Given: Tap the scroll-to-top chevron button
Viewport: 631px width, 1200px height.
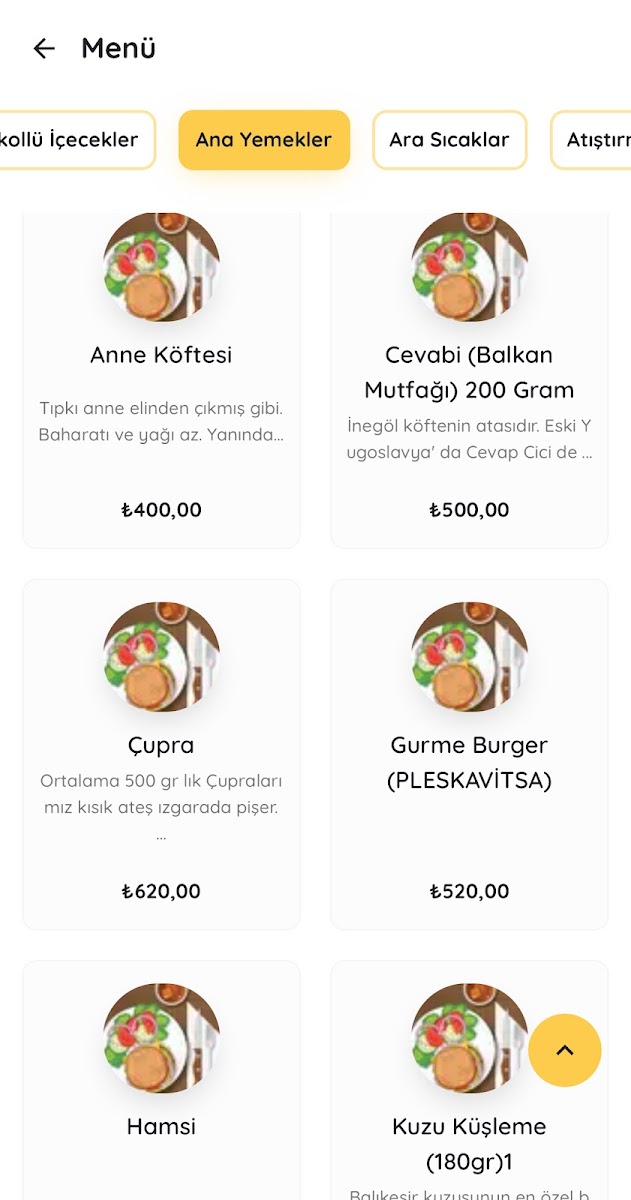Looking at the screenshot, I should point(565,1050).
